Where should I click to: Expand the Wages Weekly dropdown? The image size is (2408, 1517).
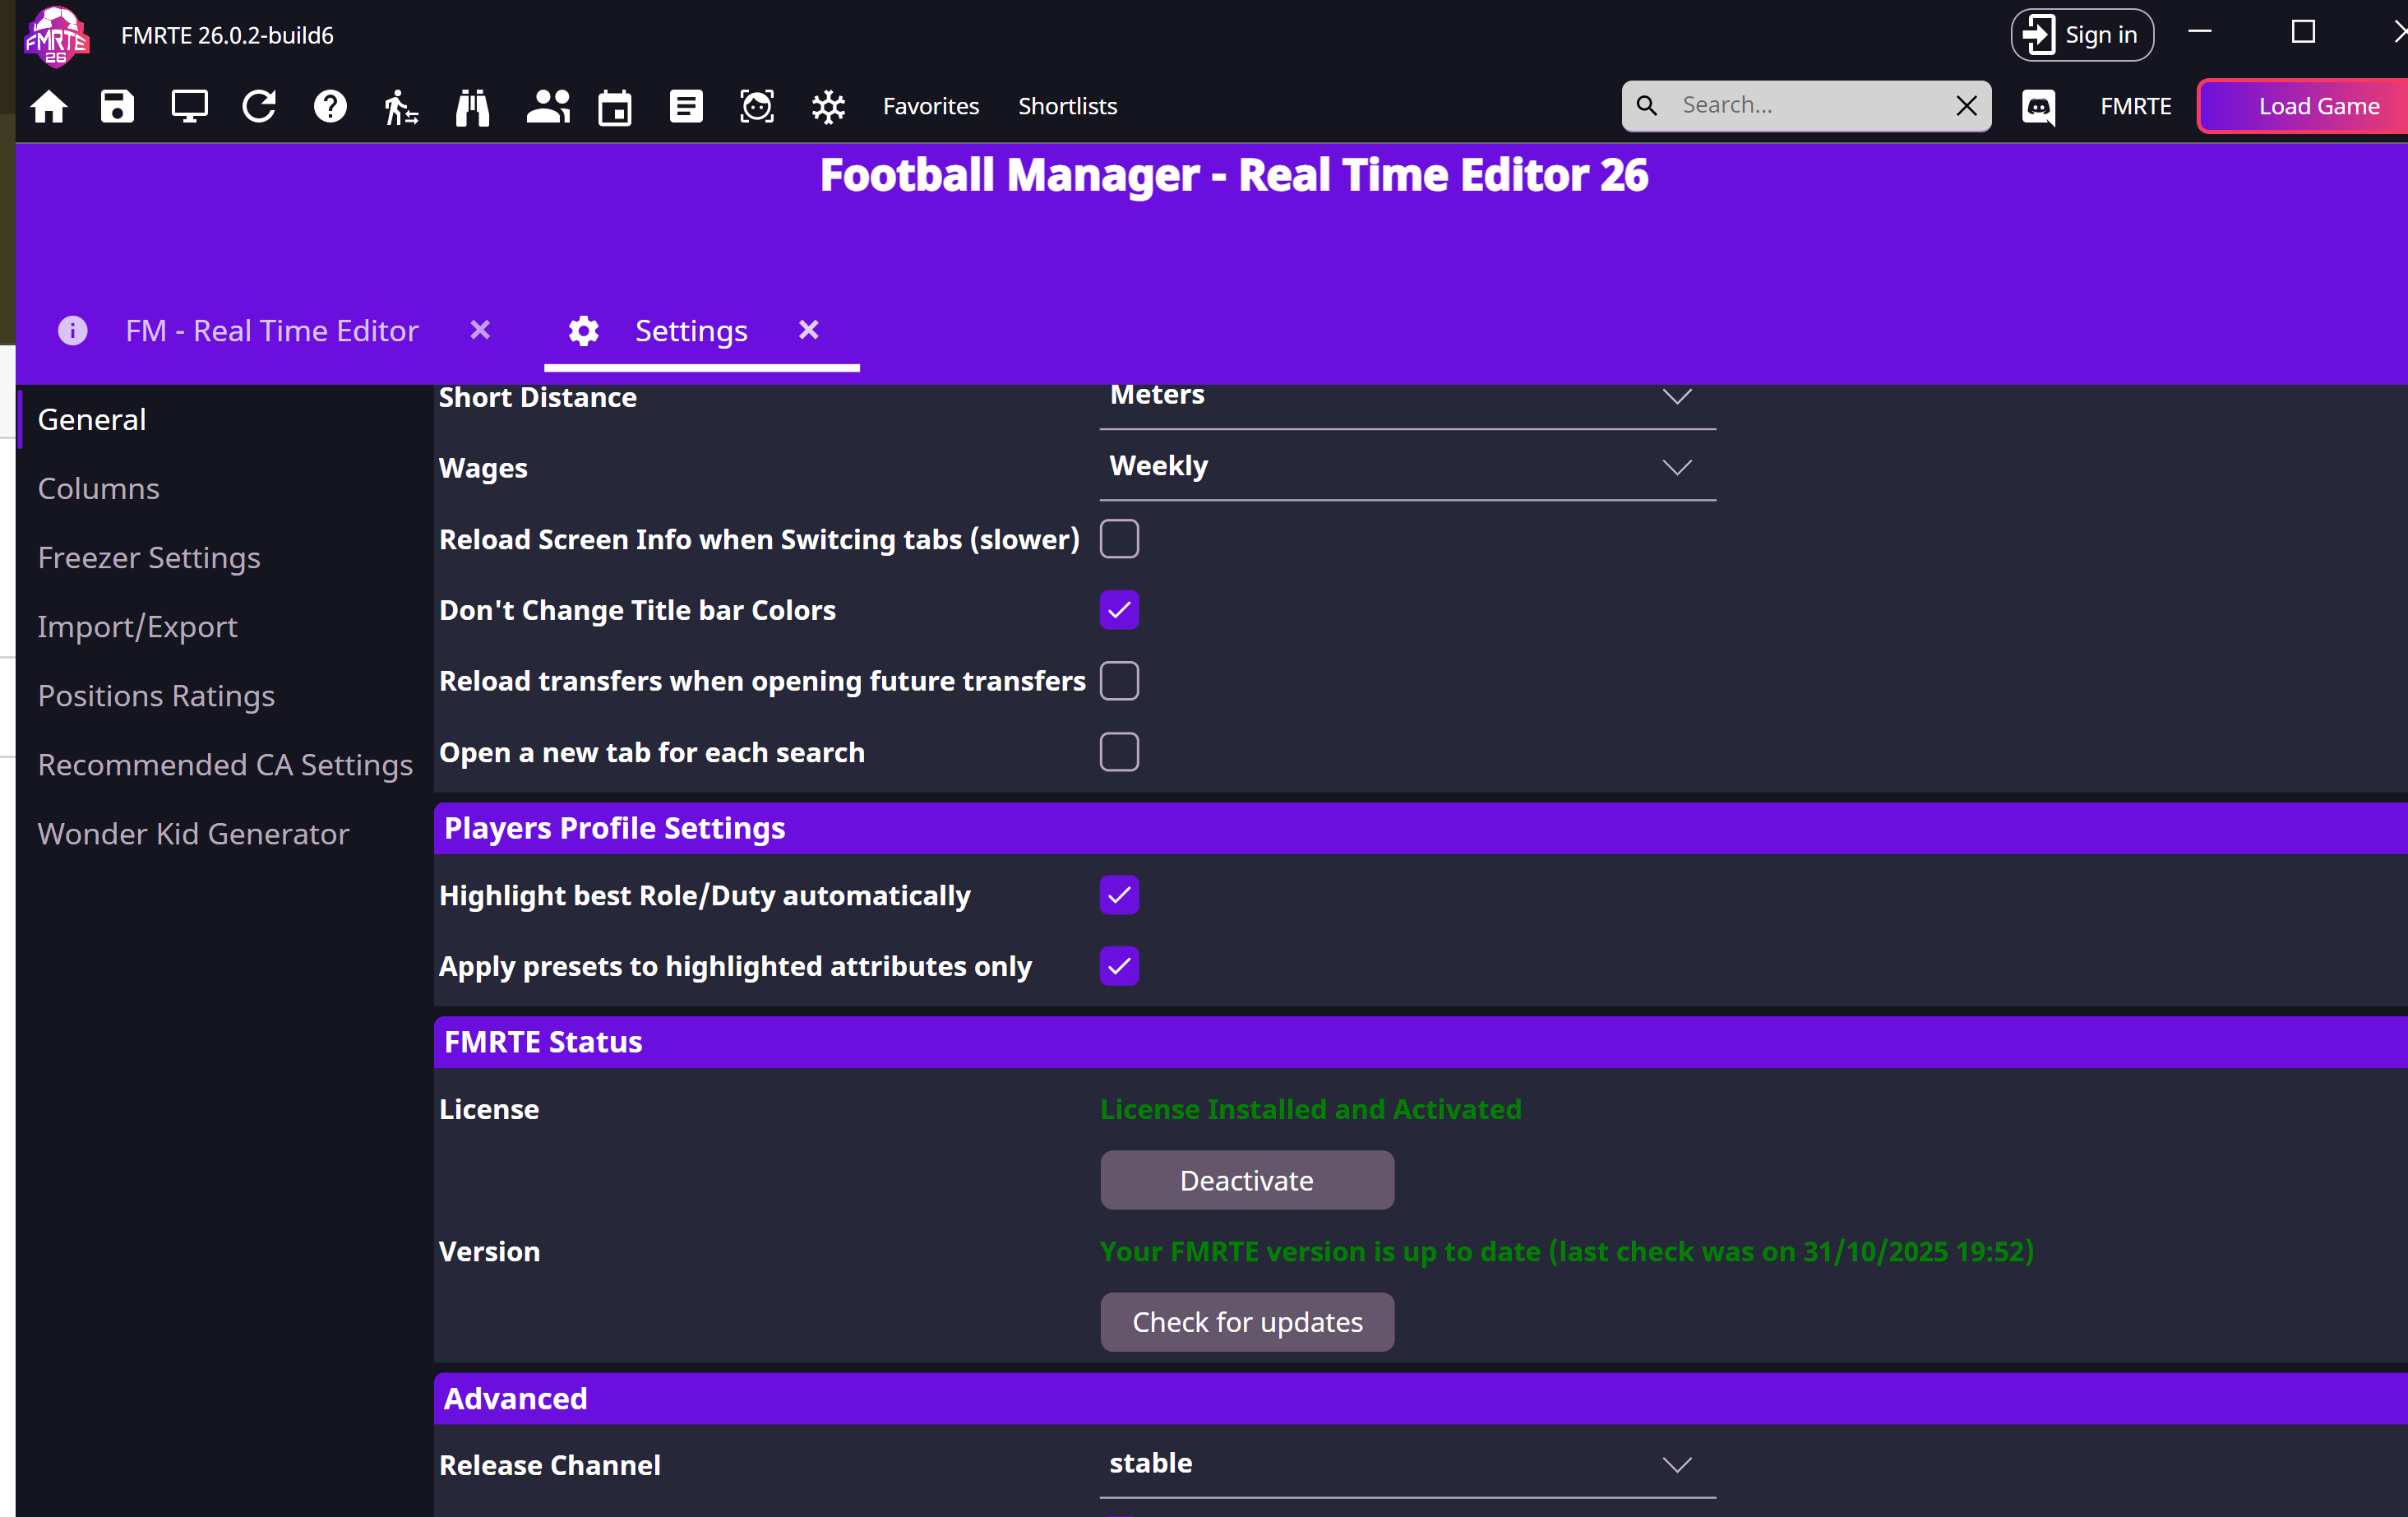[x=1407, y=467]
